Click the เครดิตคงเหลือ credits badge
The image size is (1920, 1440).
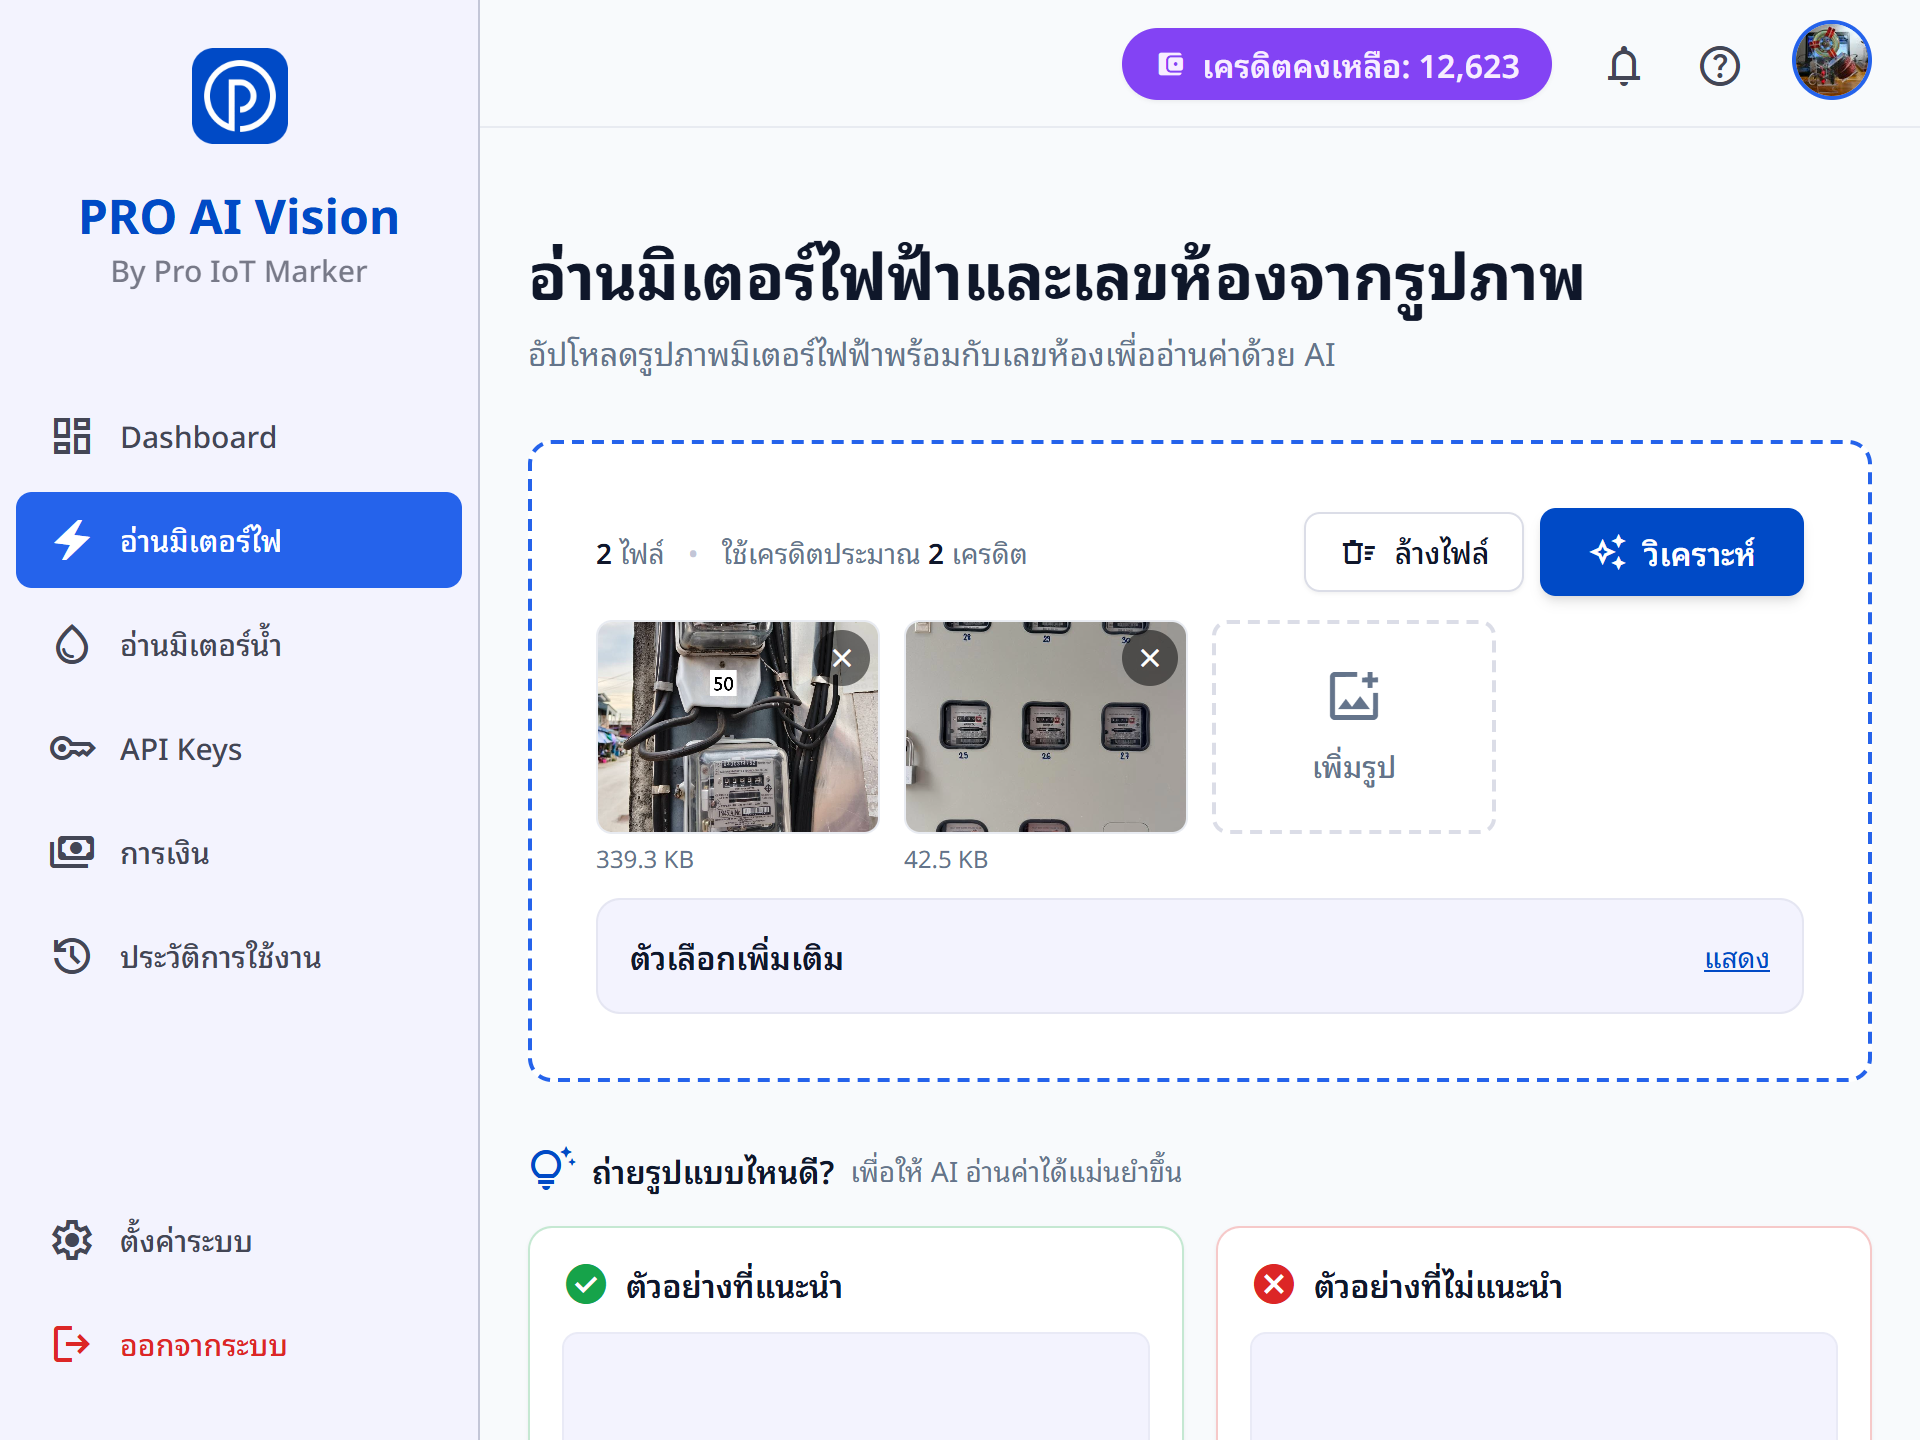point(1337,65)
